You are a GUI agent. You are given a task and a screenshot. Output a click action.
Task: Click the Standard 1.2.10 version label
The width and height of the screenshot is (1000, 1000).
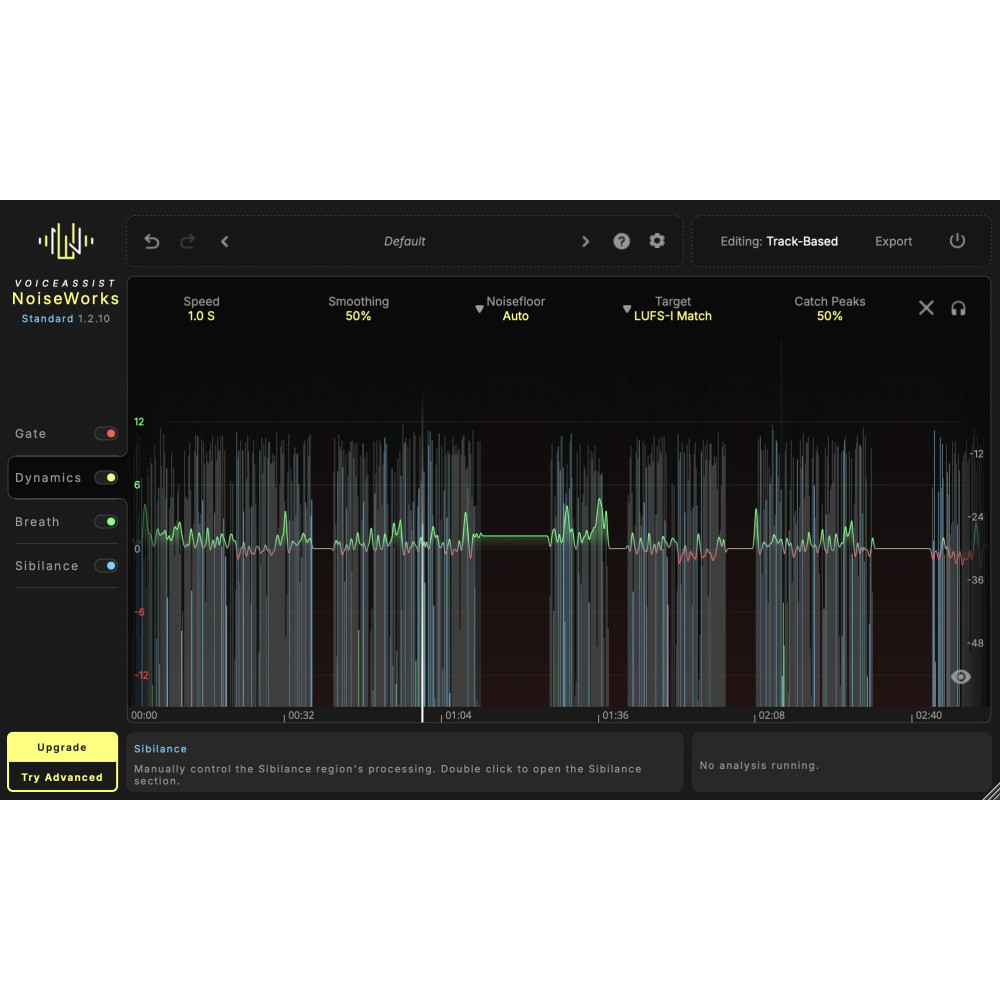66,319
